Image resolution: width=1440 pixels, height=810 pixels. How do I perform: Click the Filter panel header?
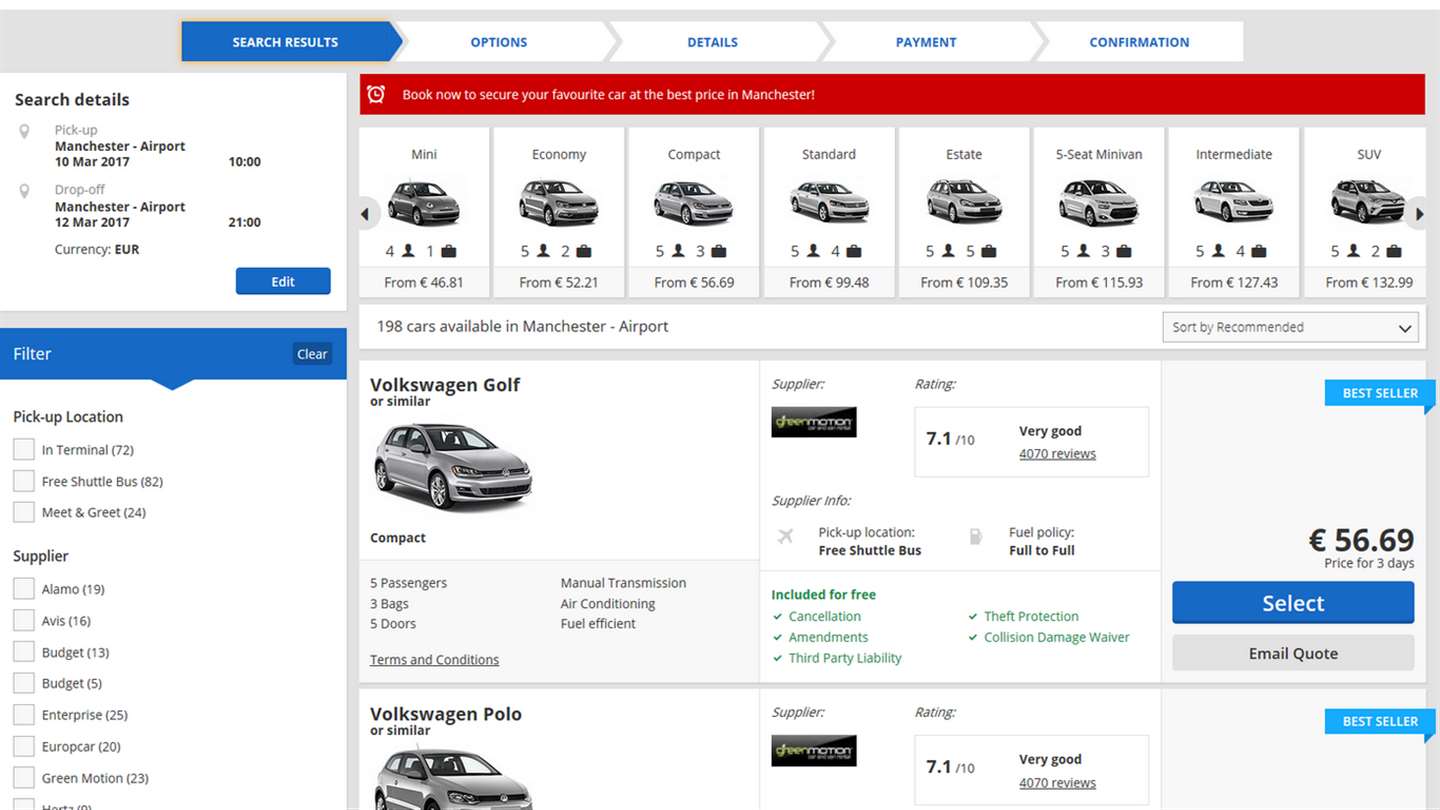(x=173, y=354)
